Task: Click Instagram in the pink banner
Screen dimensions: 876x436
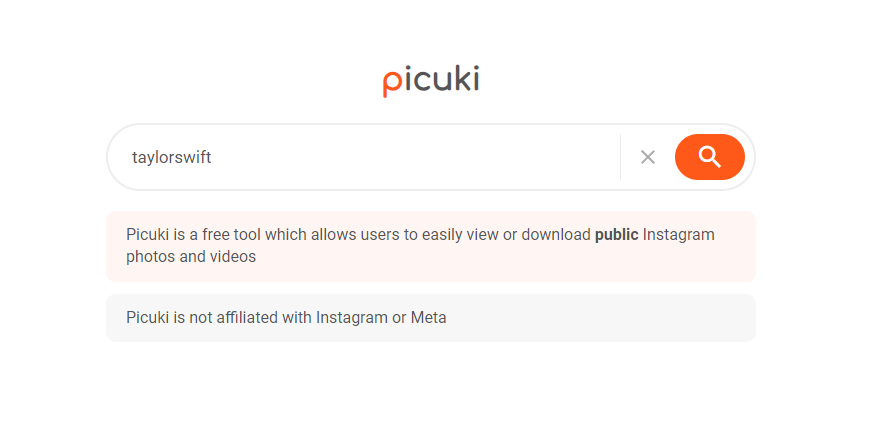Action: tap(679, 235)
